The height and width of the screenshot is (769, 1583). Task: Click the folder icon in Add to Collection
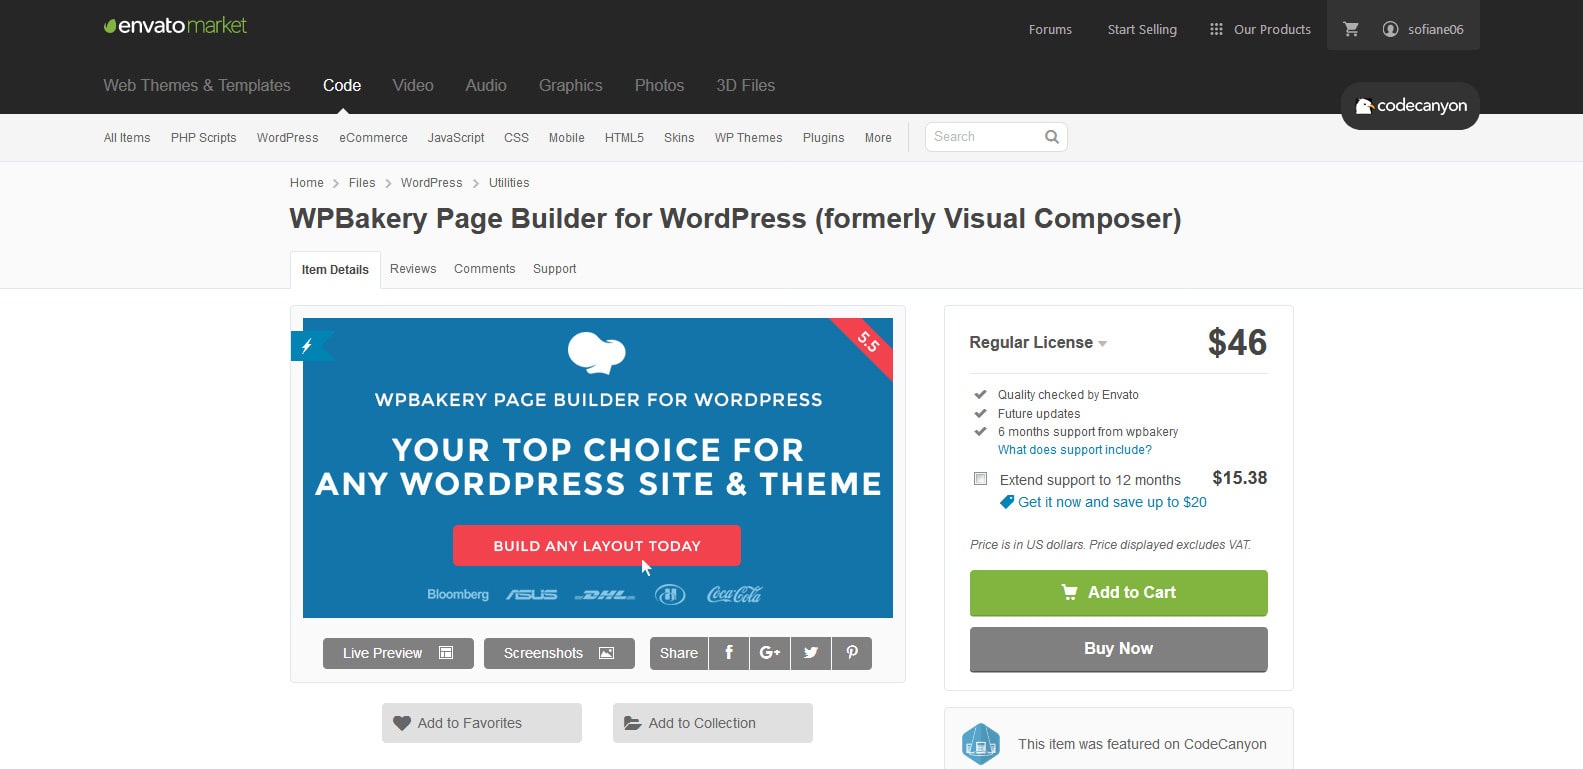tap(633, 723)
